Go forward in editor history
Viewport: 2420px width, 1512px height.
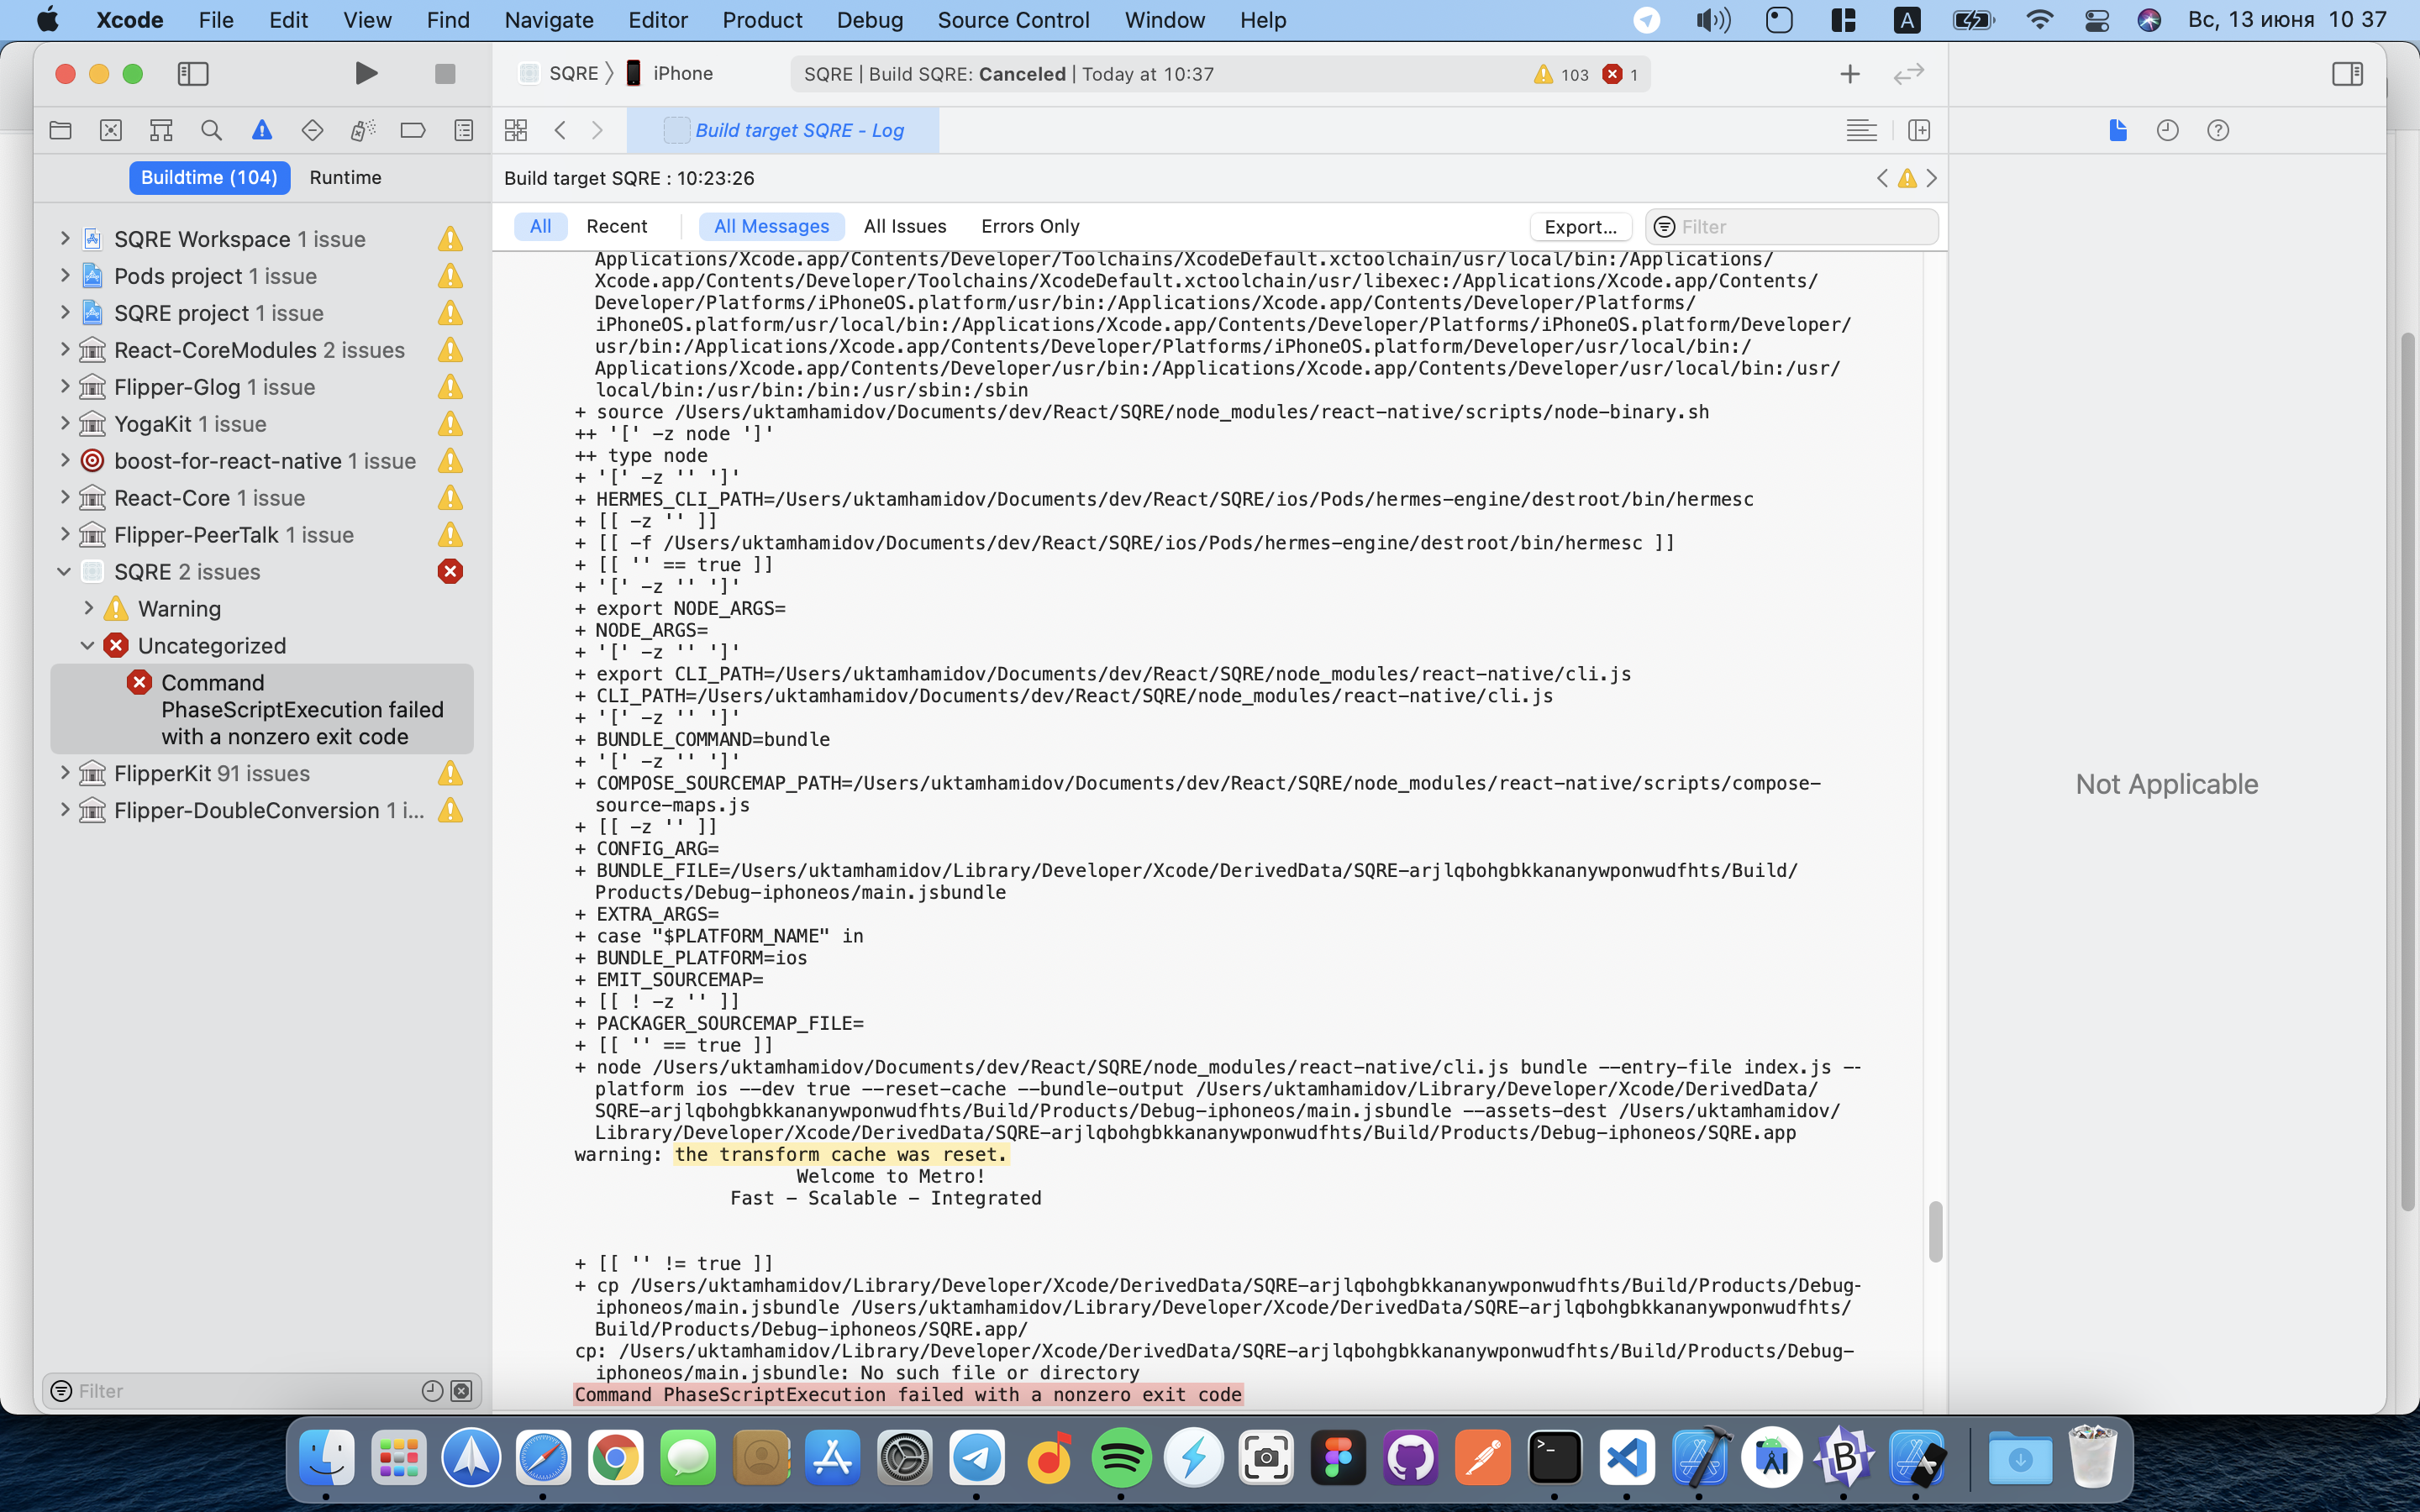[x=597, y=130]
